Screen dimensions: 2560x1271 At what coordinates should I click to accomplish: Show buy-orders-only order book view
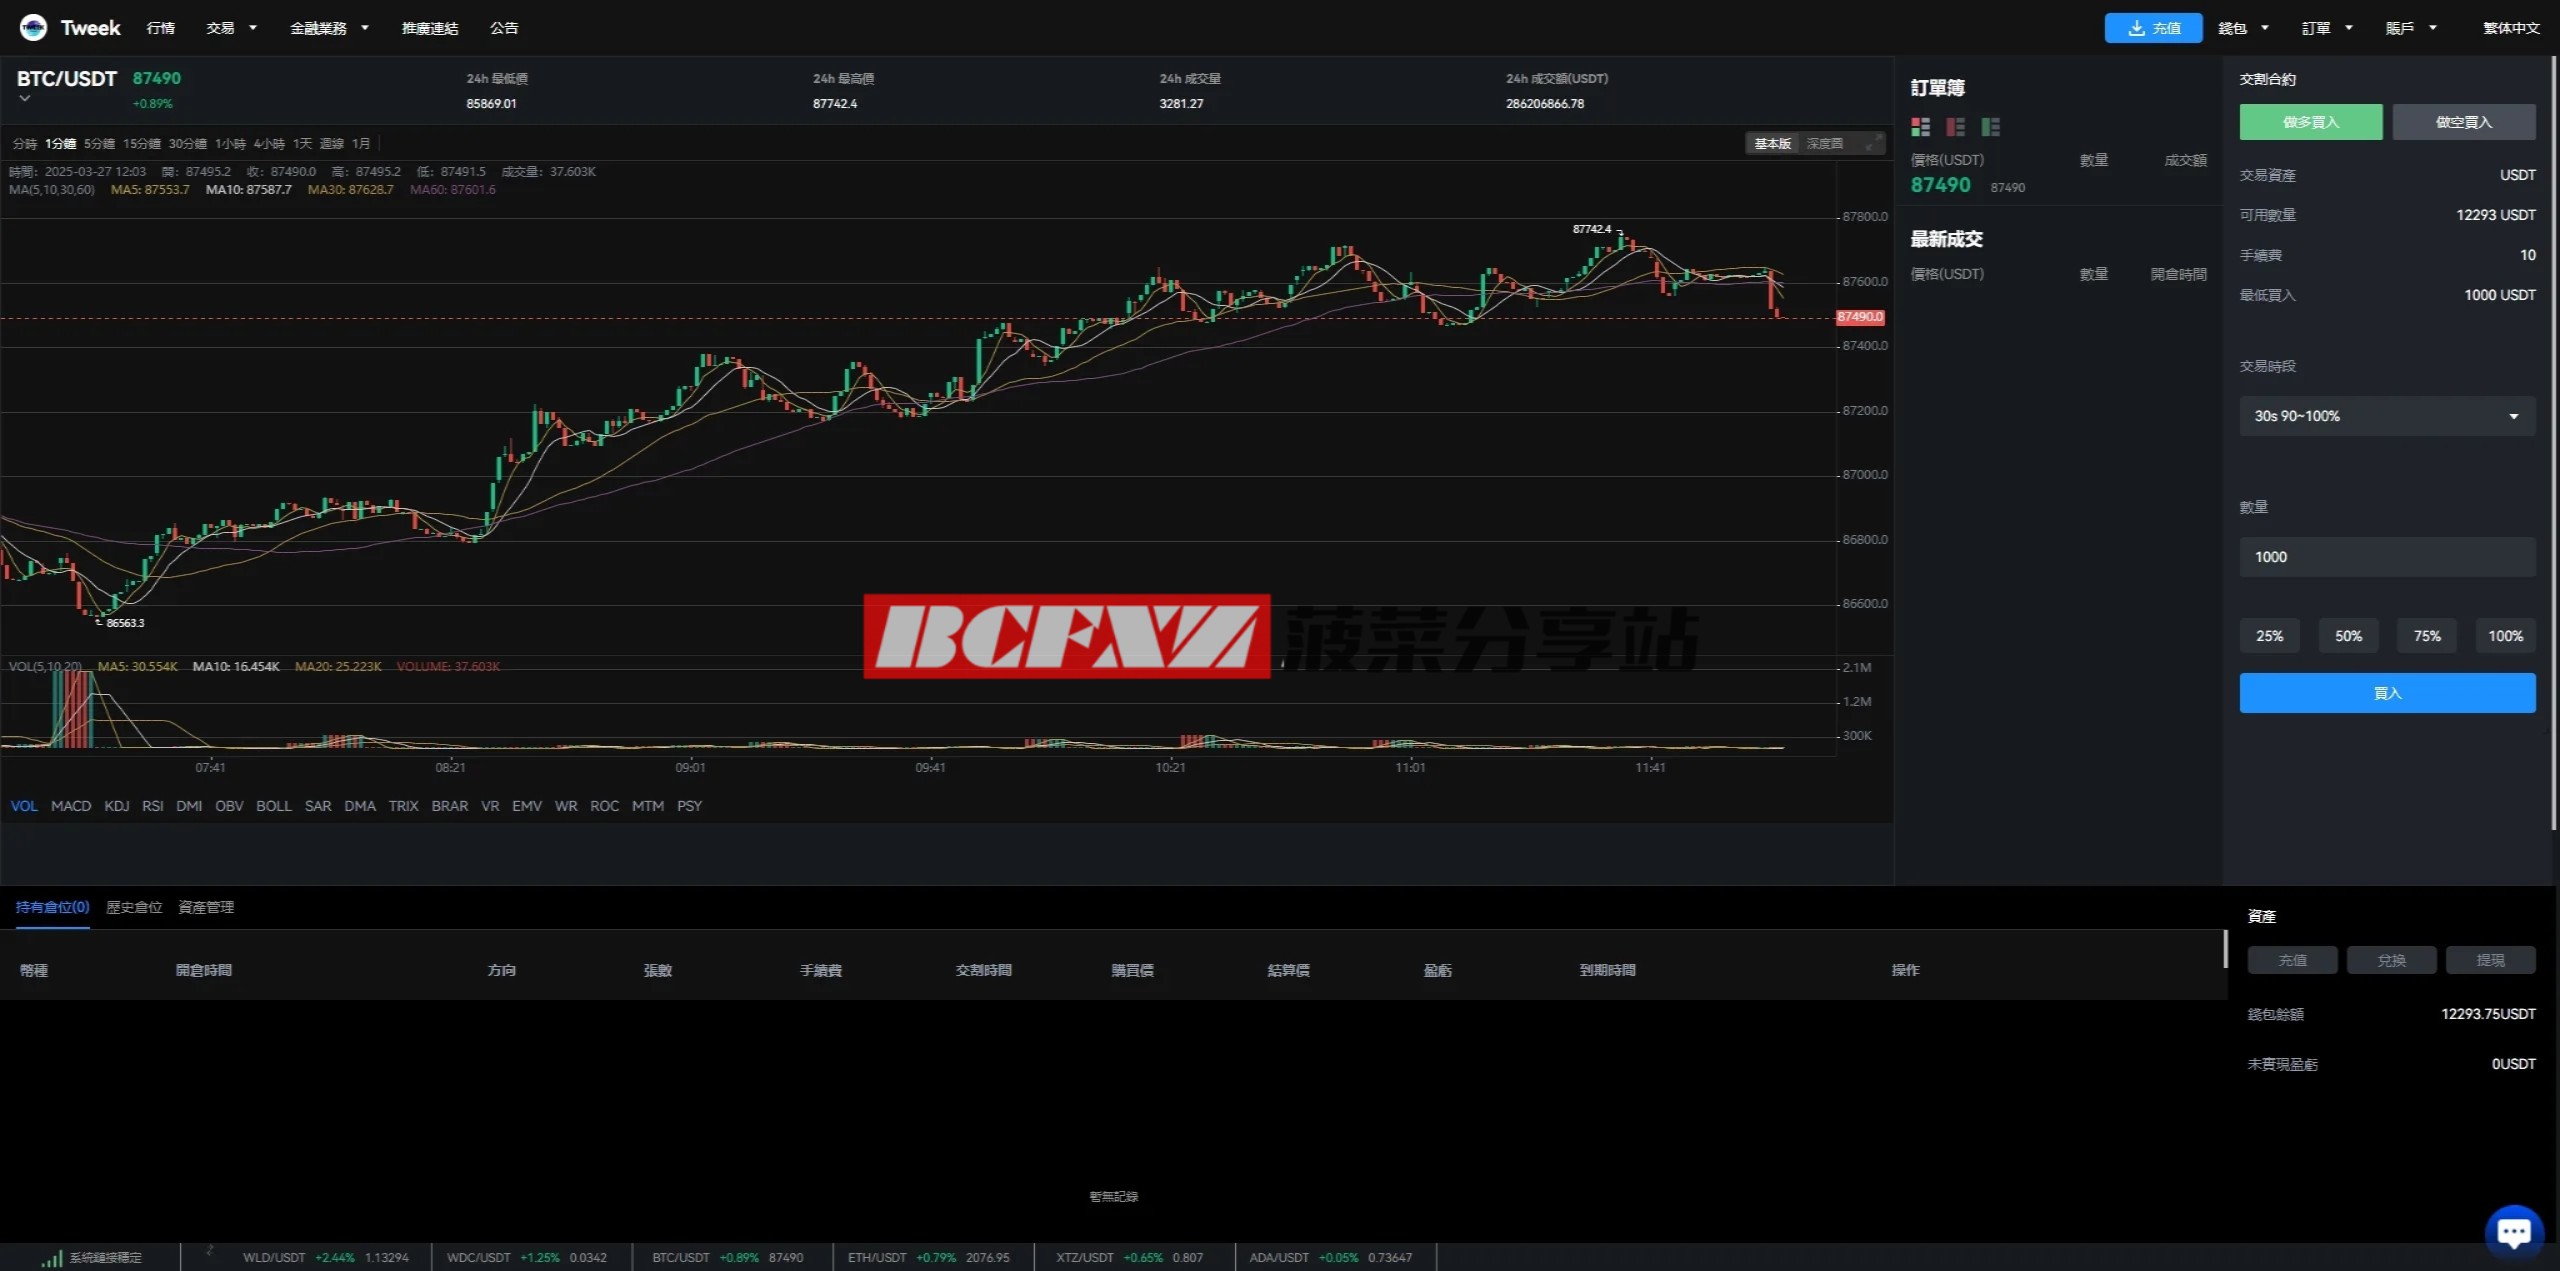click(1990, 127)
